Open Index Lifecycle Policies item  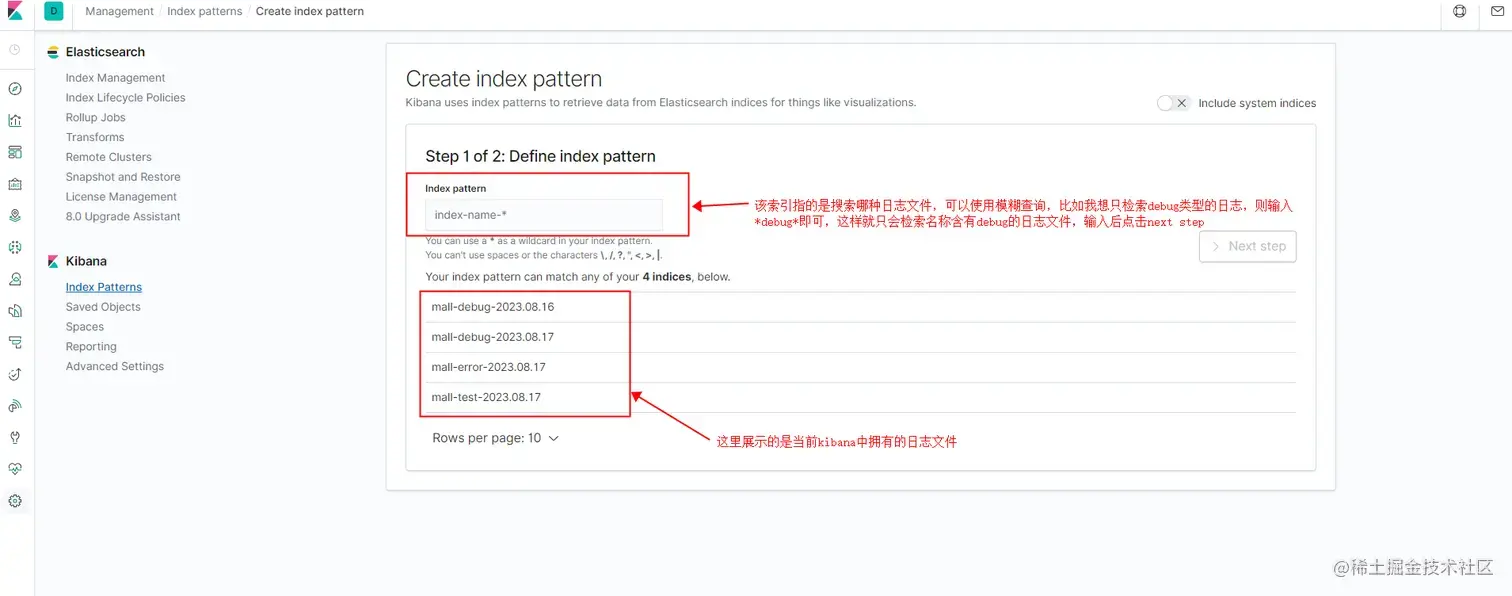coord(126,98)
